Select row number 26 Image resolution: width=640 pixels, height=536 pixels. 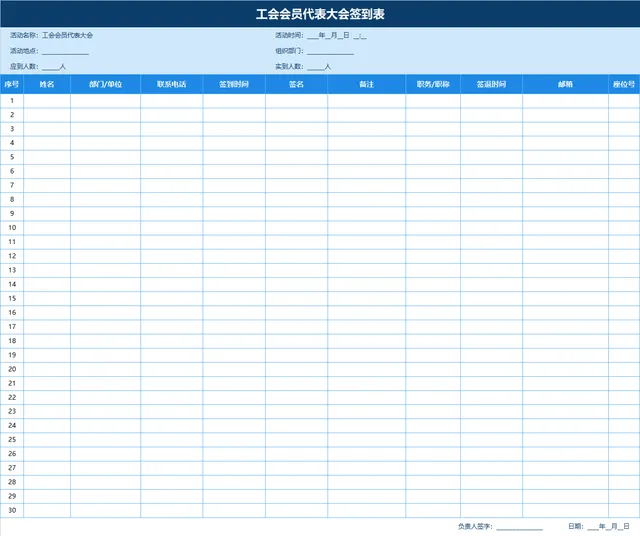[12, 454]
